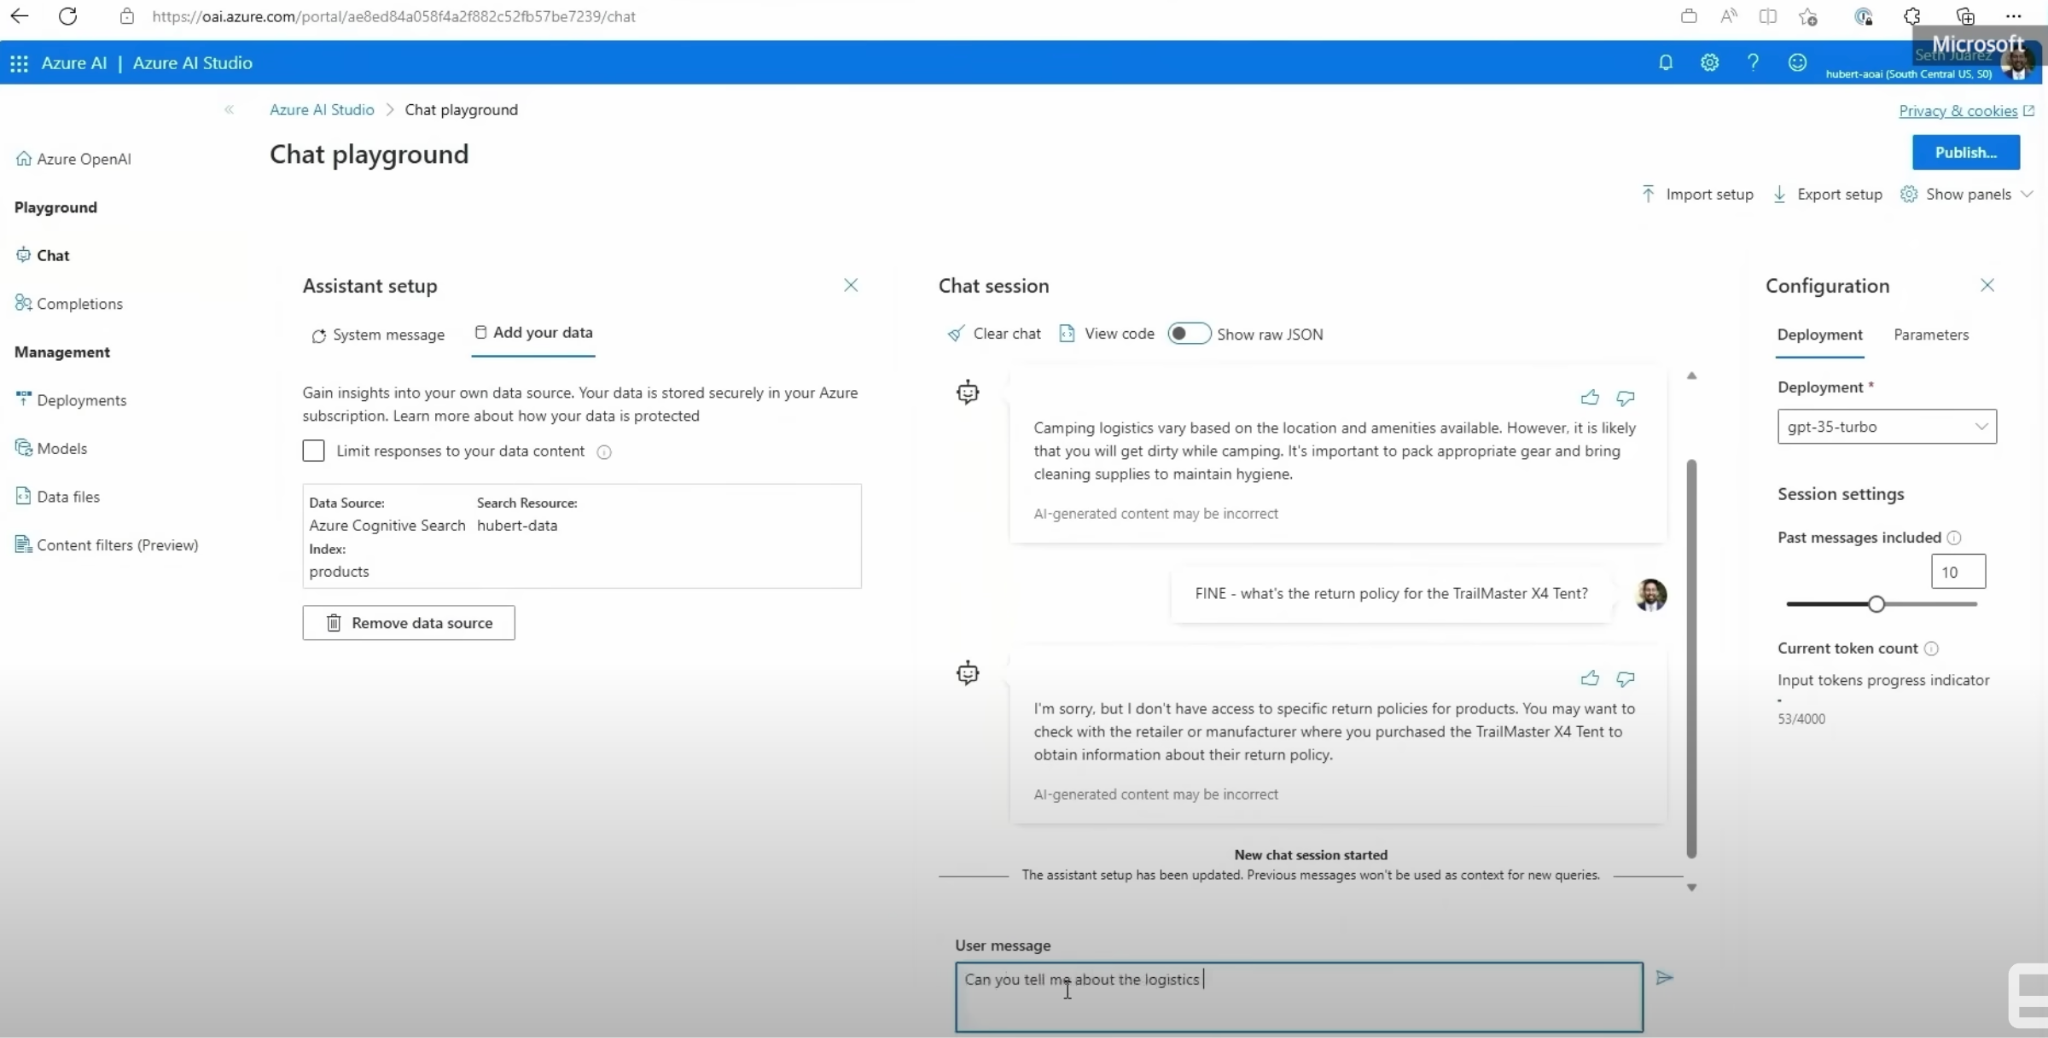This screenshot has width=2048, height=1038.
Task: Open Privacy & cookies link
Action: pyautogui.click(x=1965, y=111)
